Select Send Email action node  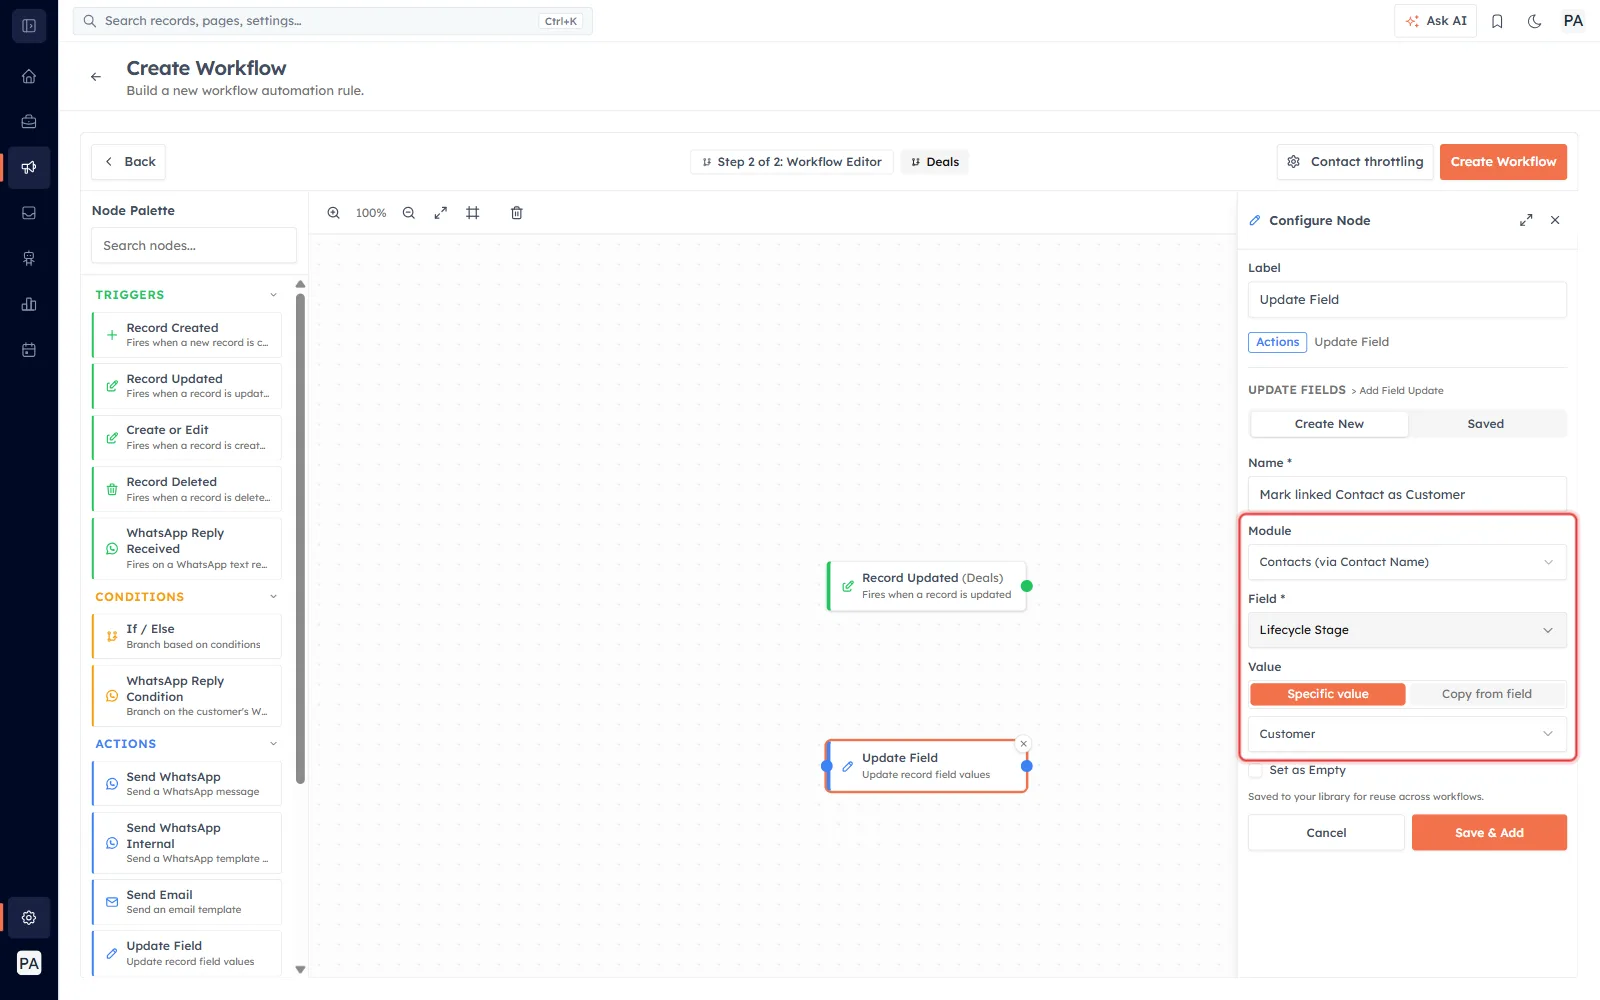187,902
